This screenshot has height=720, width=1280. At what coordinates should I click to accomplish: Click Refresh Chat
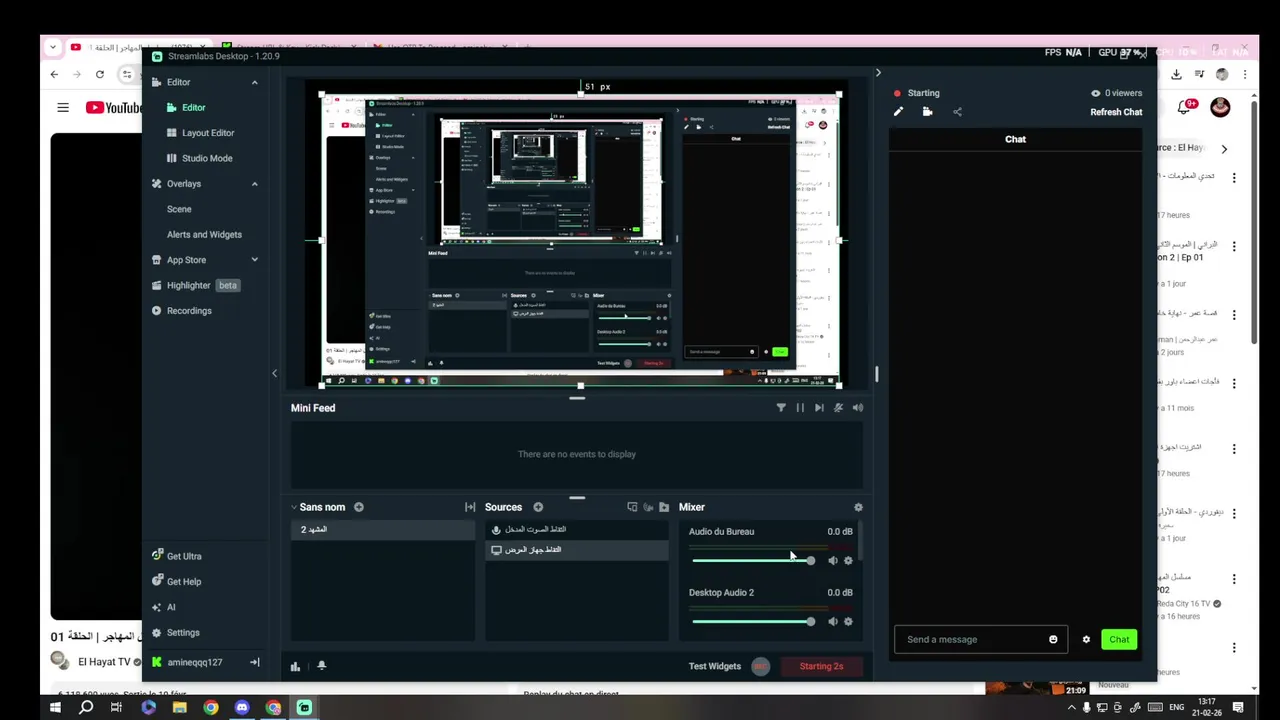(1116, 112)
